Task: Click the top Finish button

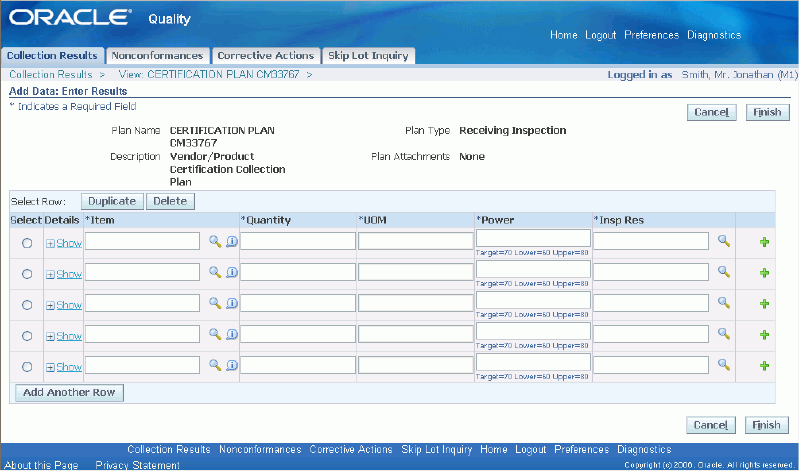Action: coord(767,112)
